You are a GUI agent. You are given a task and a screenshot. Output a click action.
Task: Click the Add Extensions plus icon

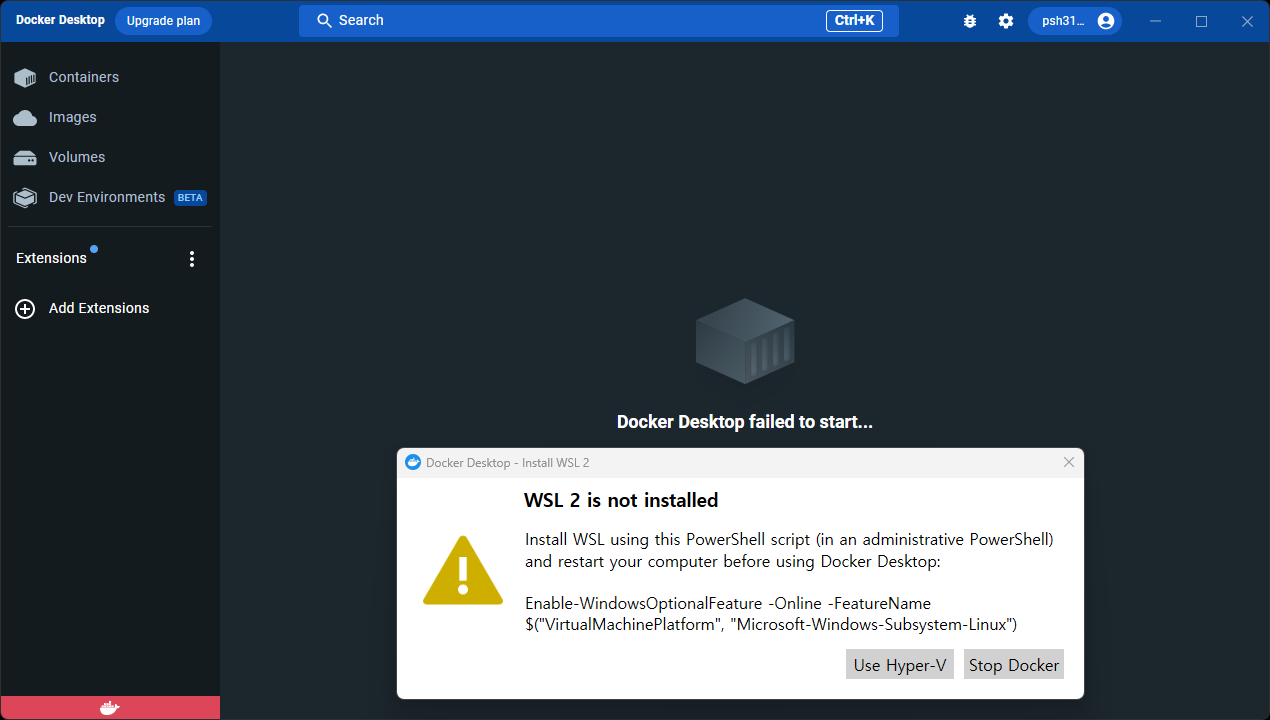25,309
